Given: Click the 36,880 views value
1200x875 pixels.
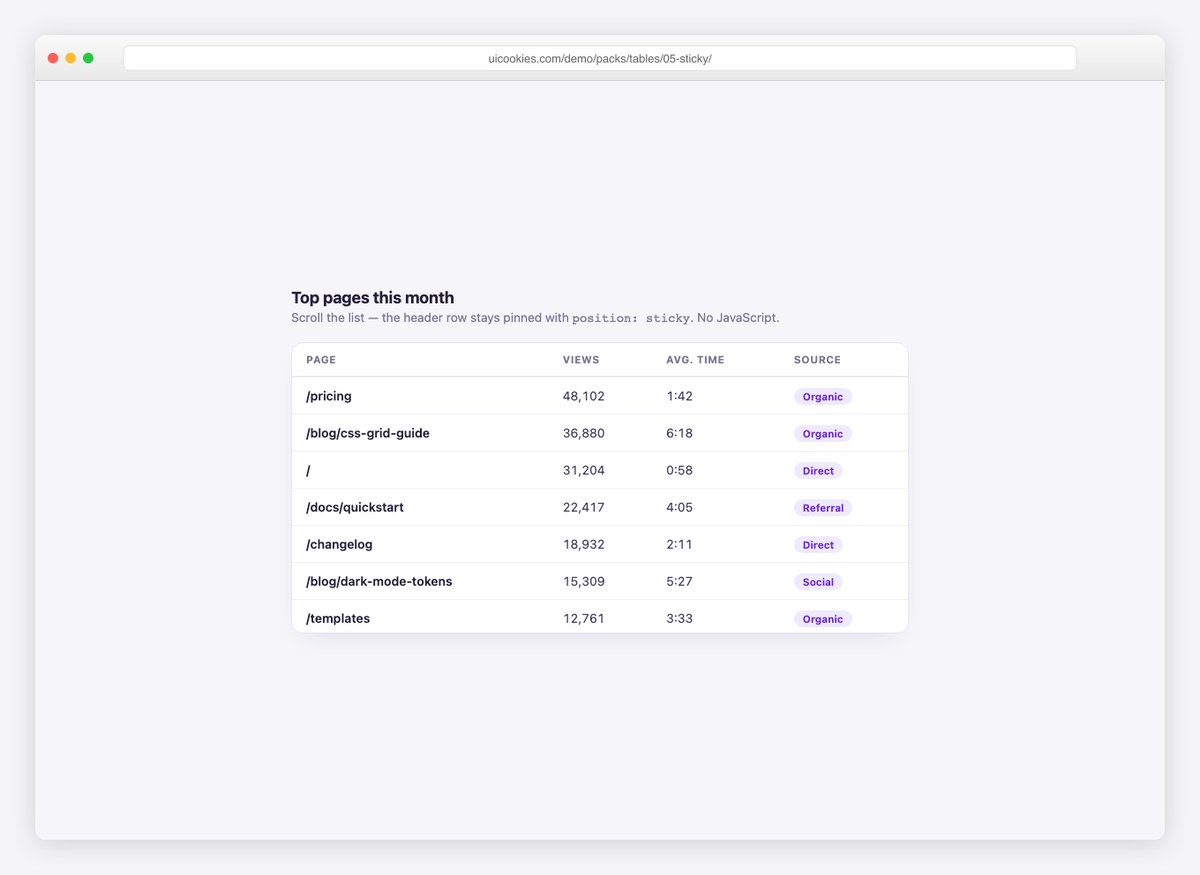Looking at the screenshot, I should 584,433.
